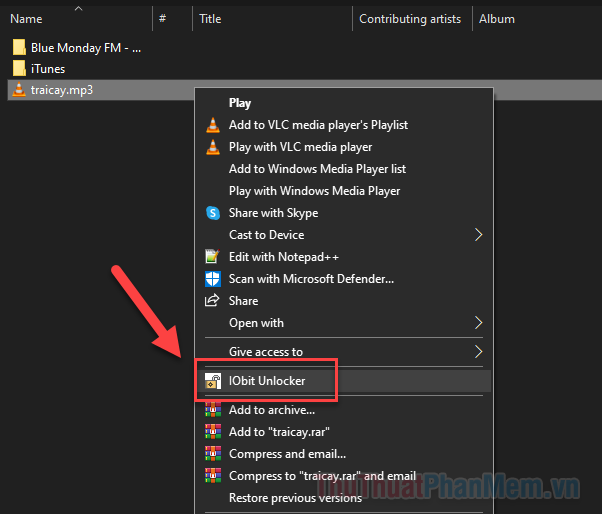Expand the Give access to submenu arrow
This screenshot has height=514, width=602.
click(x=478, y=352)
